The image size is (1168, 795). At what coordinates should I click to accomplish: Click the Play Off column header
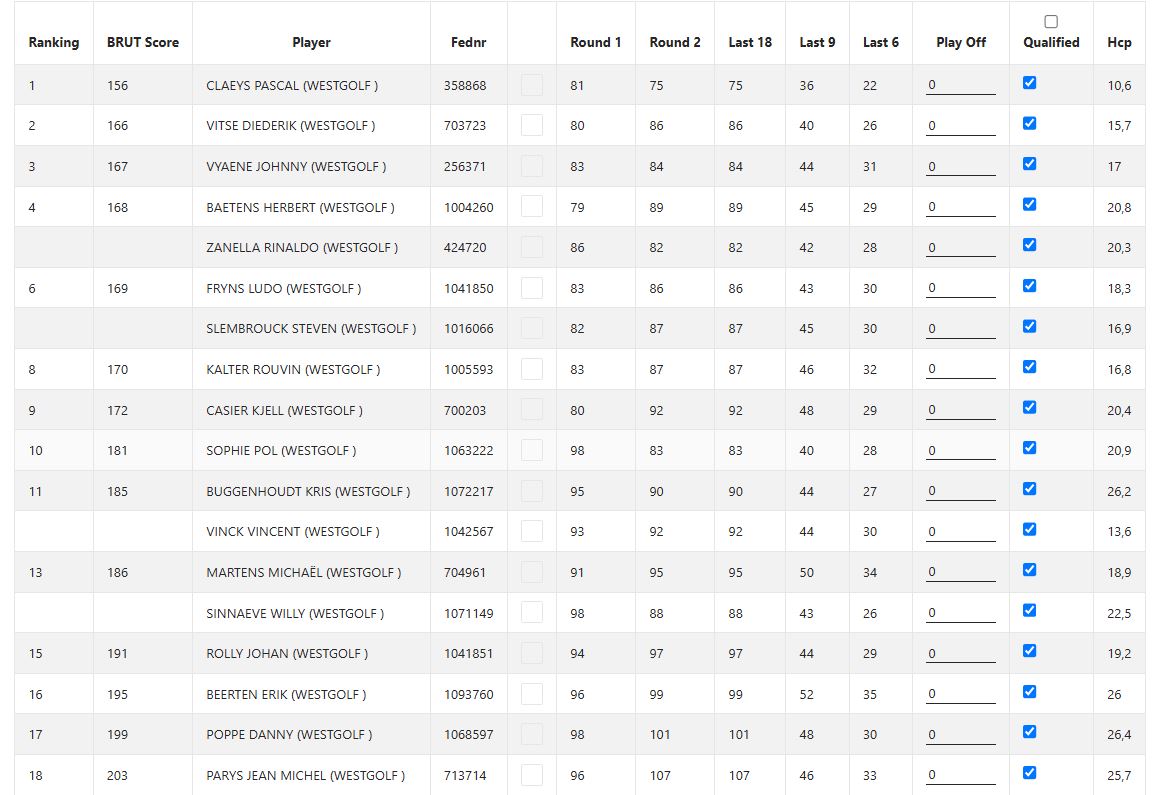tap(961, 42)
